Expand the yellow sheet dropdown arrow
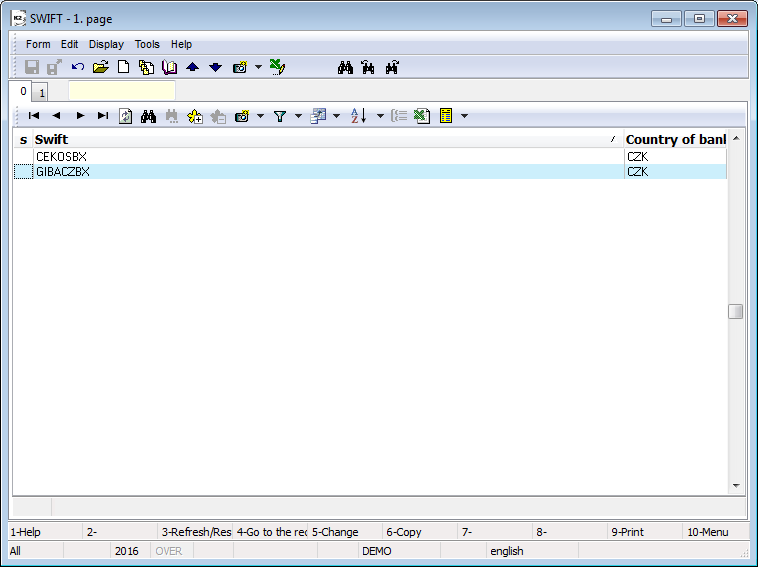 [465, 116]
